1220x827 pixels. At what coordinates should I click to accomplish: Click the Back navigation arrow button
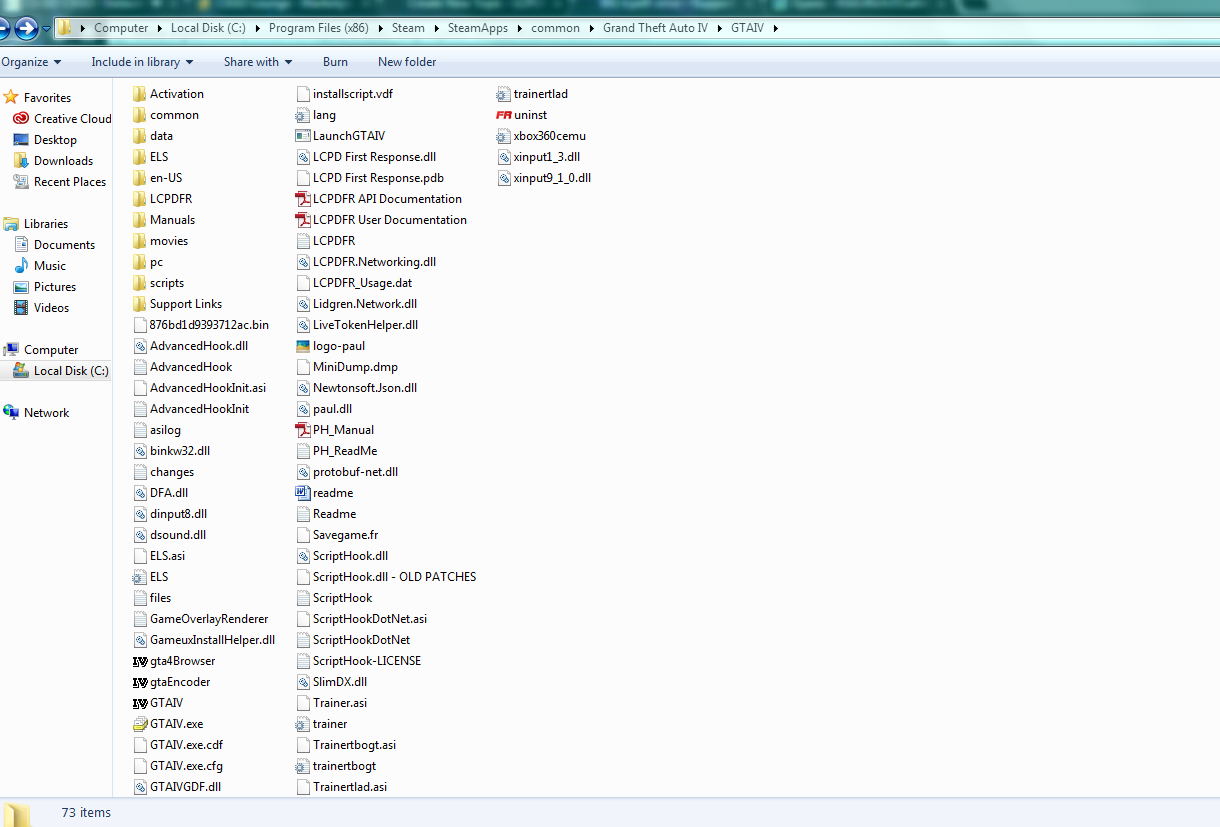point(3,29)
